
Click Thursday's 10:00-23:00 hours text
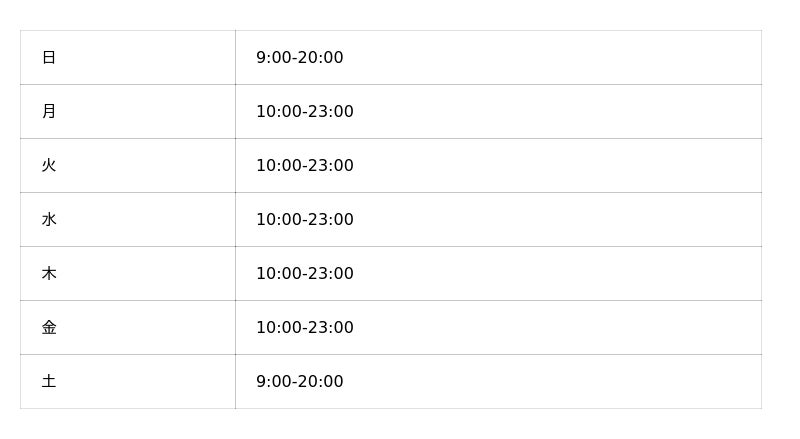click(304, 274)
